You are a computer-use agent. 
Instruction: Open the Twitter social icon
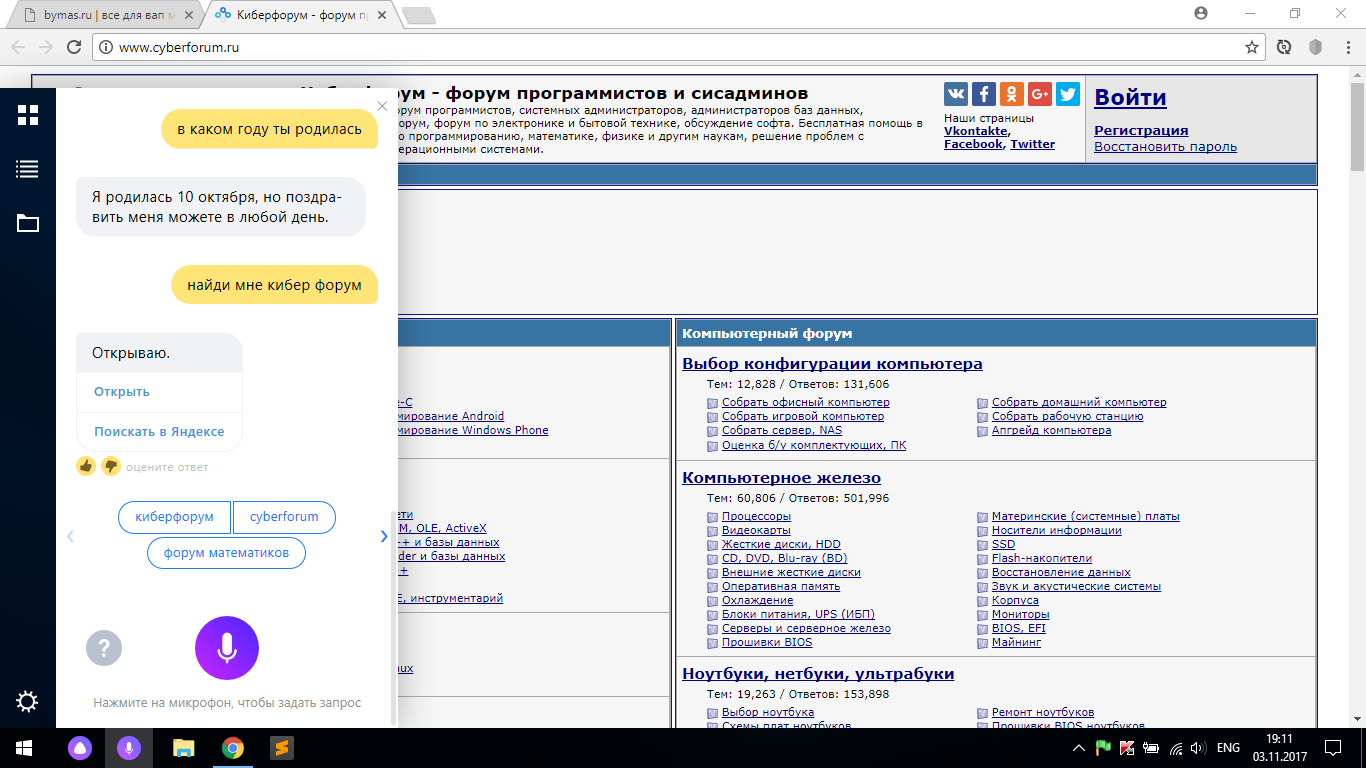click(x=1068, y=94)
